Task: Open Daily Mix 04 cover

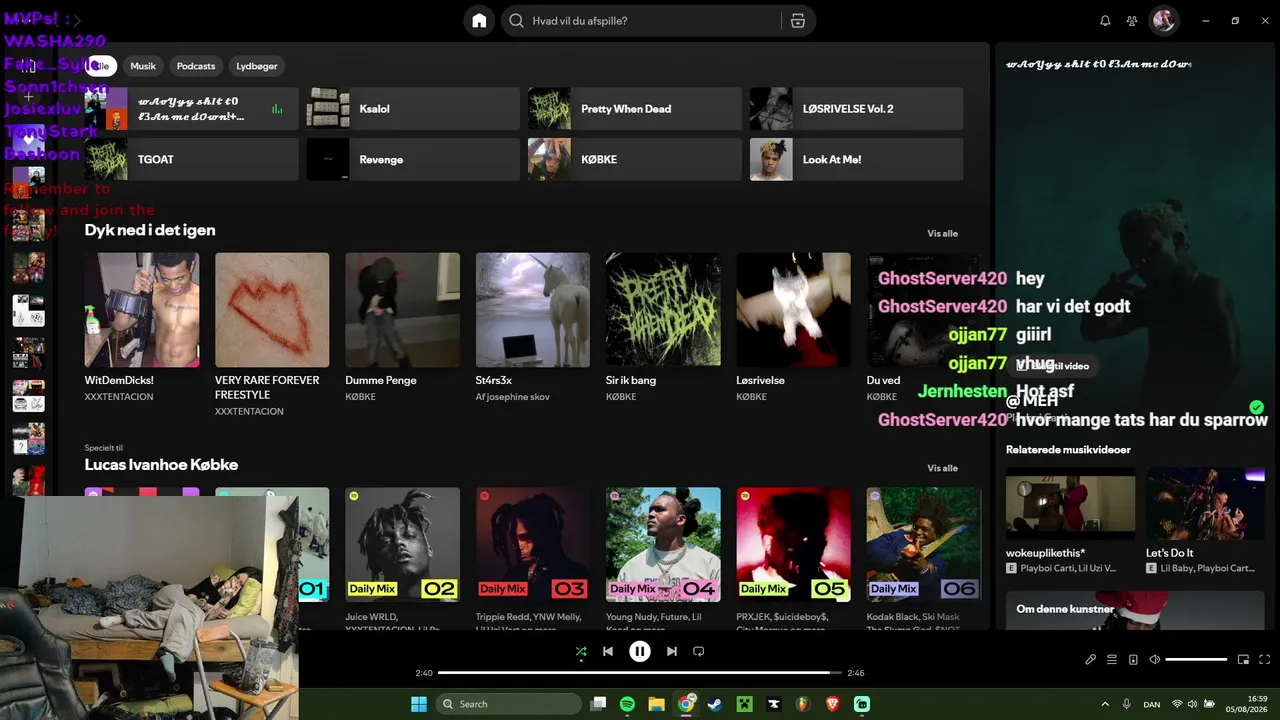Action: coord(663,544)
